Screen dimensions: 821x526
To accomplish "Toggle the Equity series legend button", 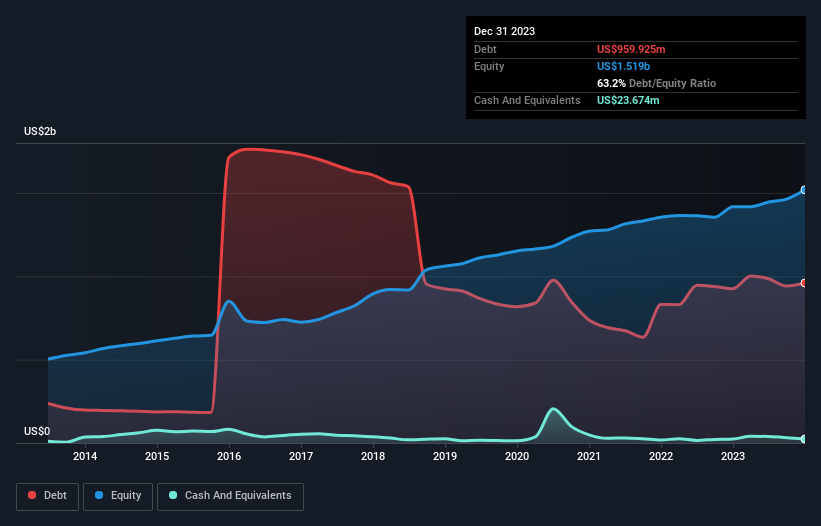I will click(x=118, y=496).
